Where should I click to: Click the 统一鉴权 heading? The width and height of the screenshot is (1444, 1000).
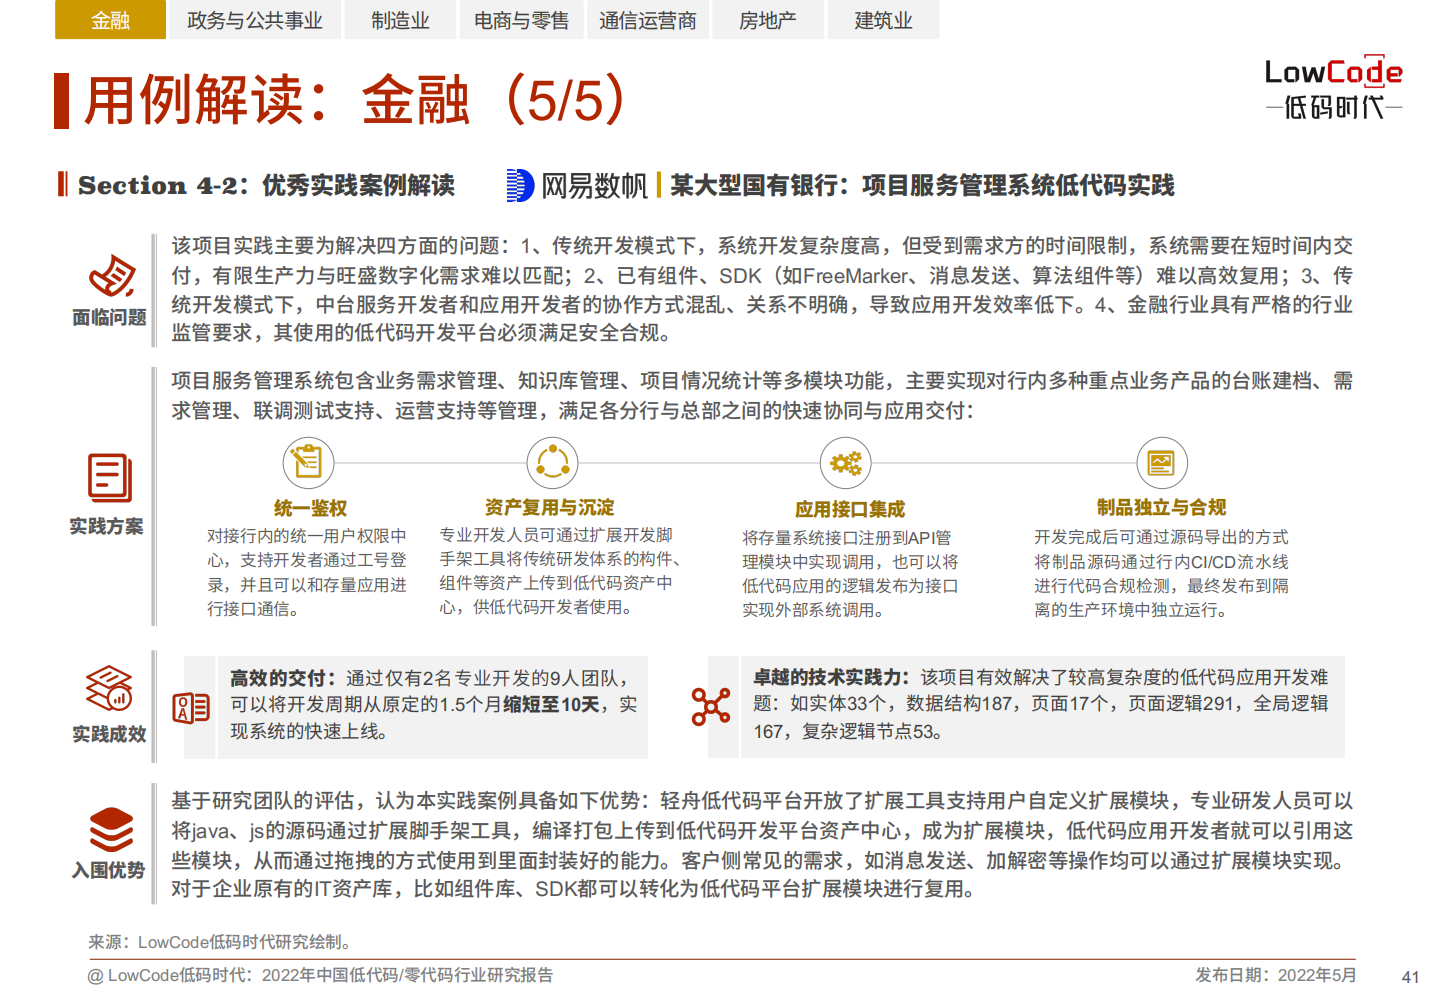pyautogui.click(x=310, y=508)
